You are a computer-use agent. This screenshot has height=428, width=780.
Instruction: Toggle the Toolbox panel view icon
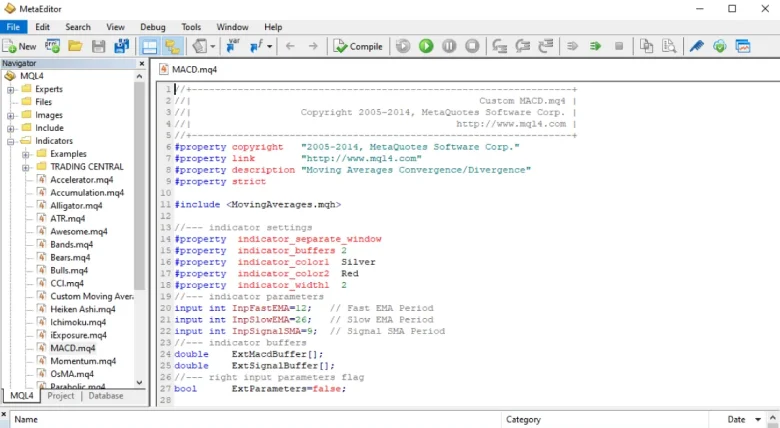click(172, 46)
